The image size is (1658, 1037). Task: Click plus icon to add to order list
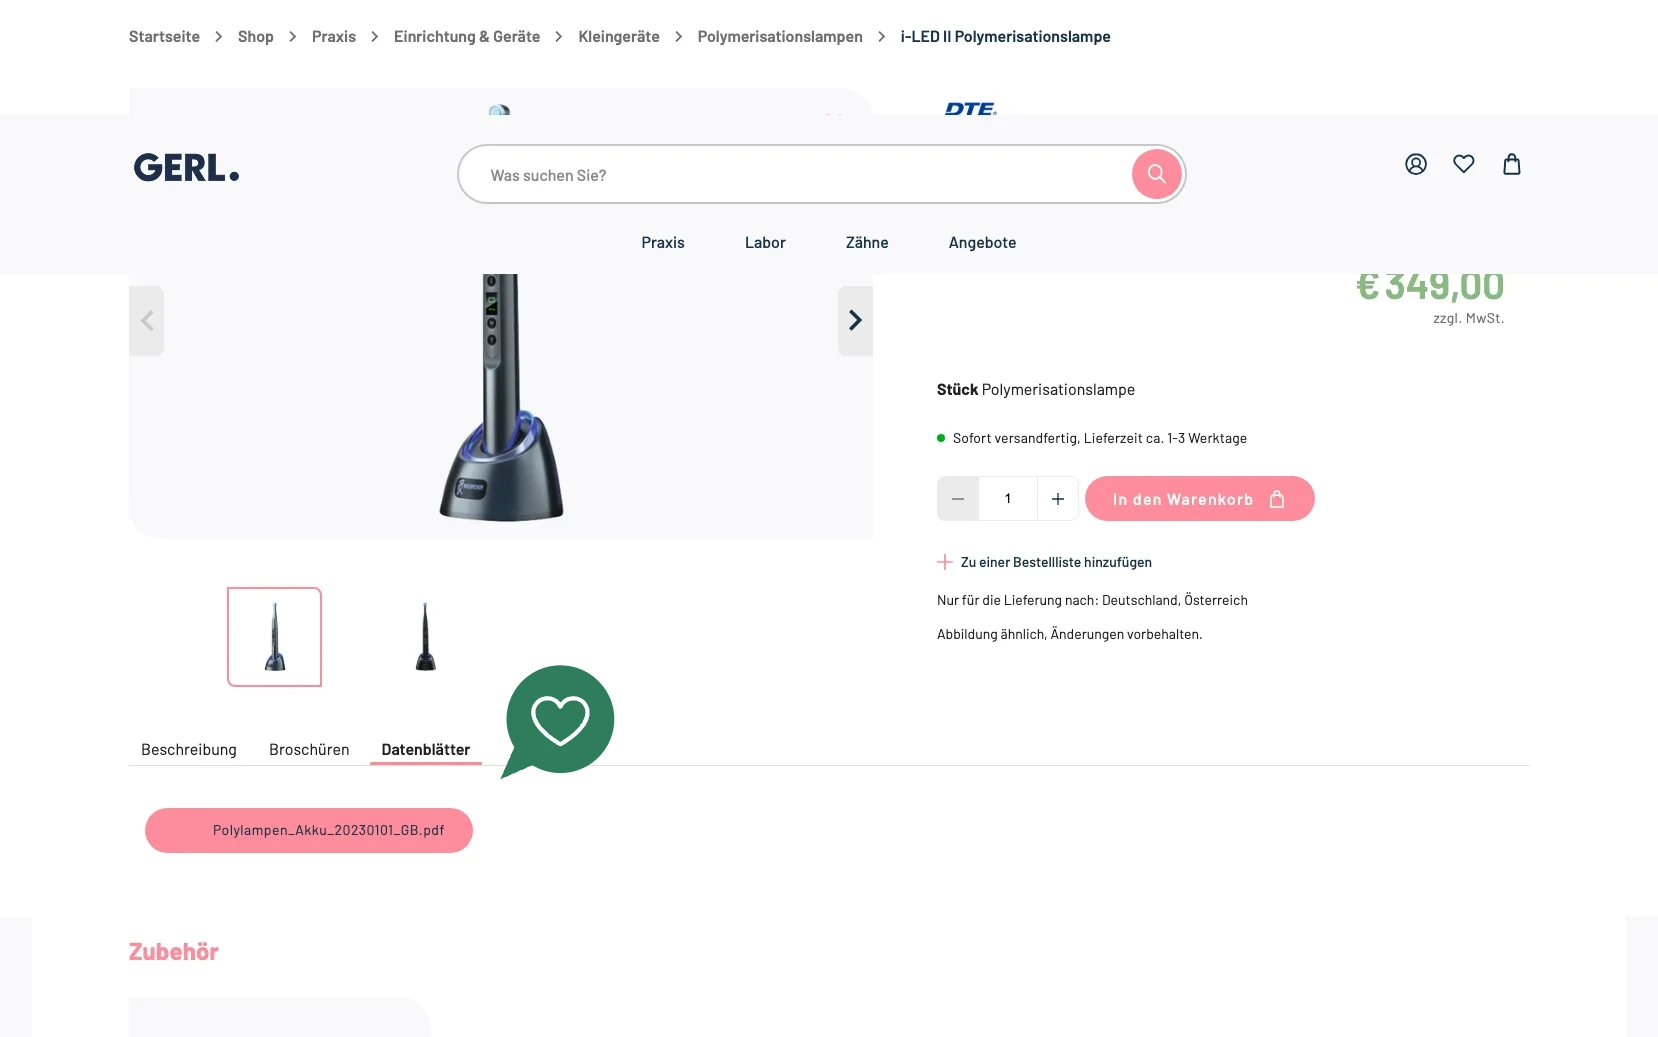(x=944, y=562)
